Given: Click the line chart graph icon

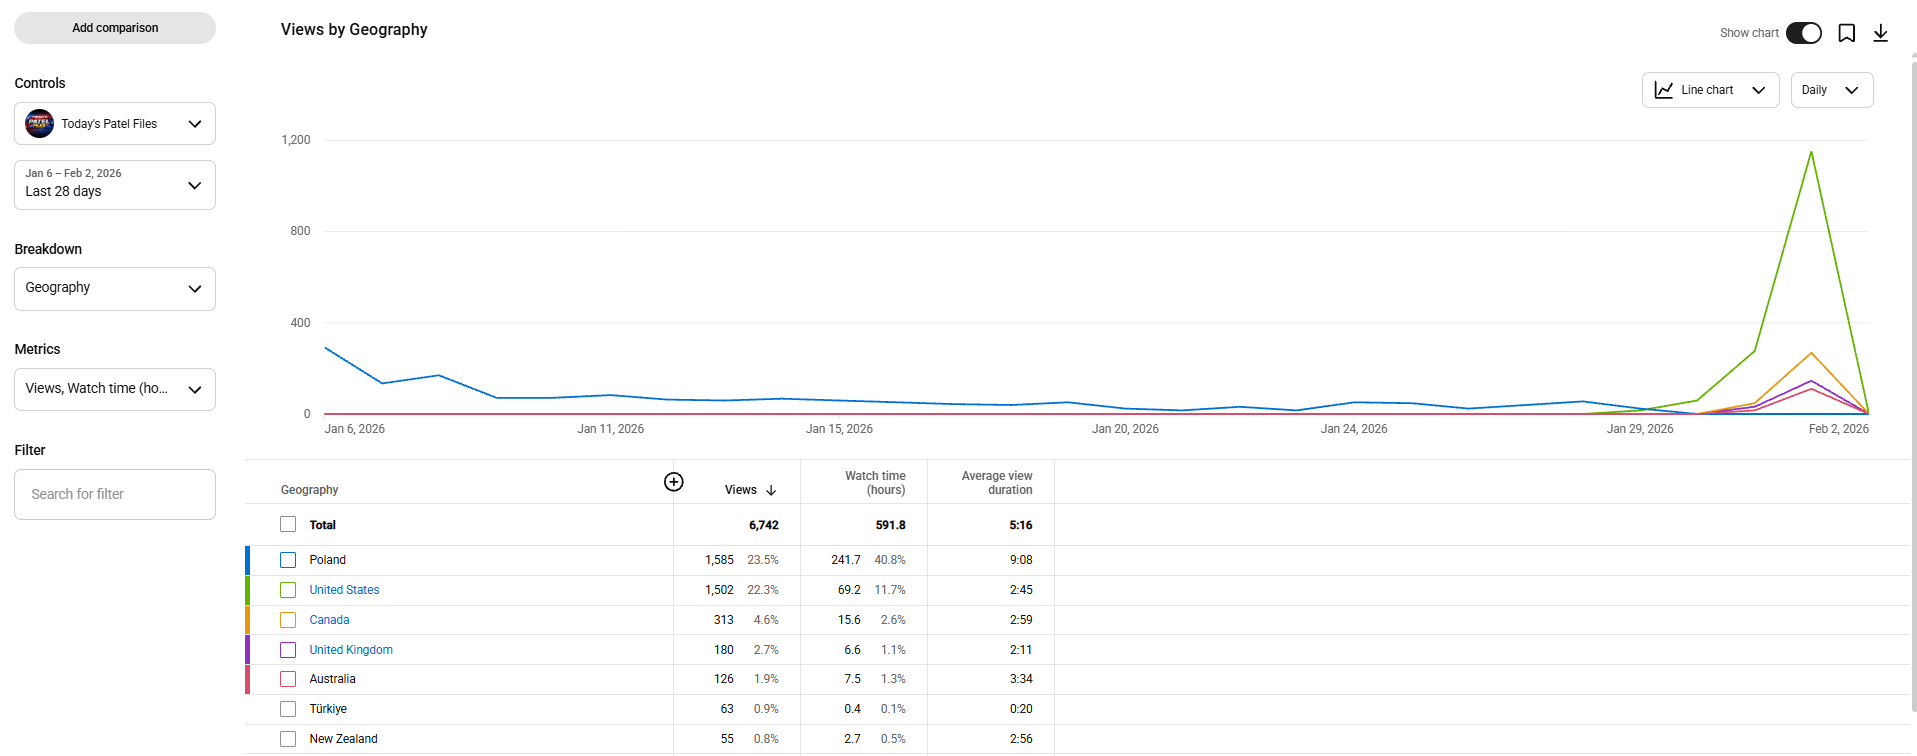Looking at the screenshot, I should [x=1664, y=90].
